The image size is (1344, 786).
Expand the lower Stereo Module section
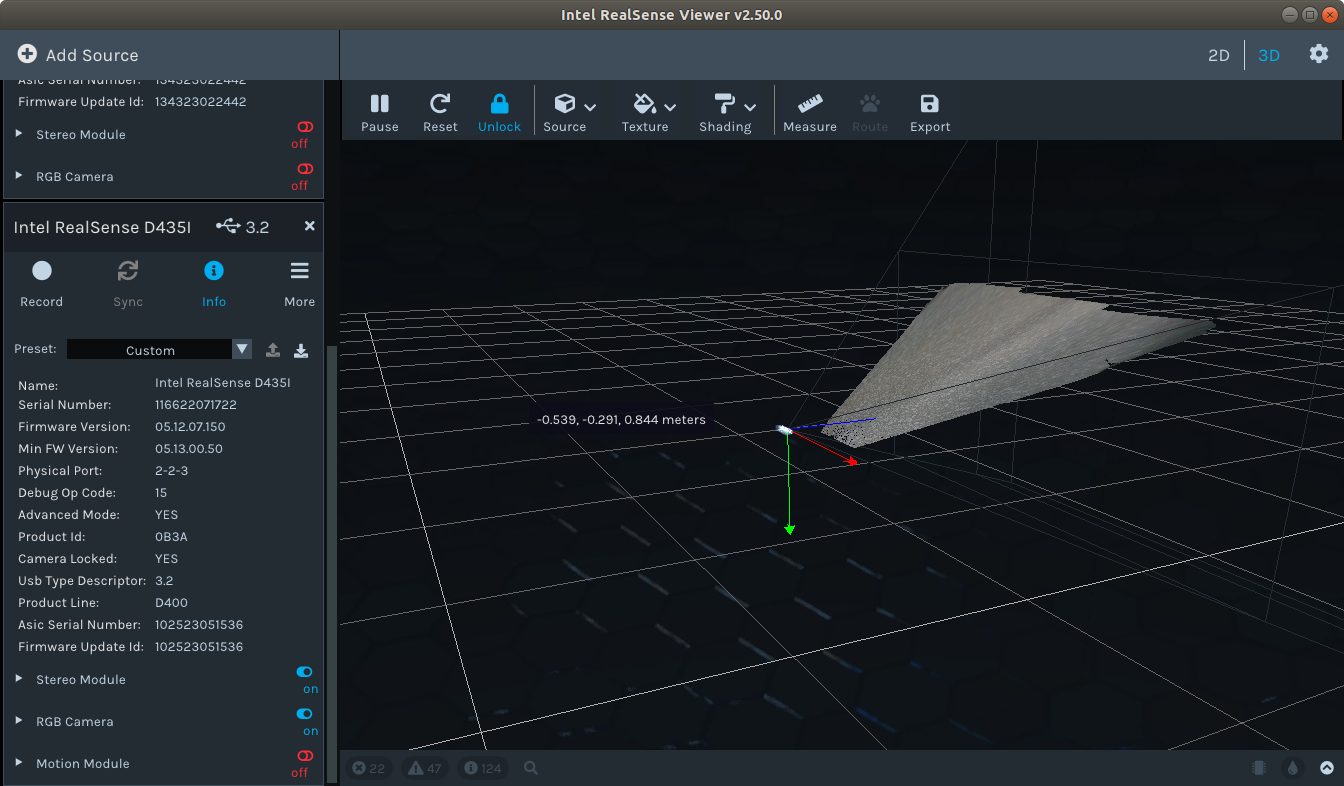pyautogui.click(x=19, y=679)
